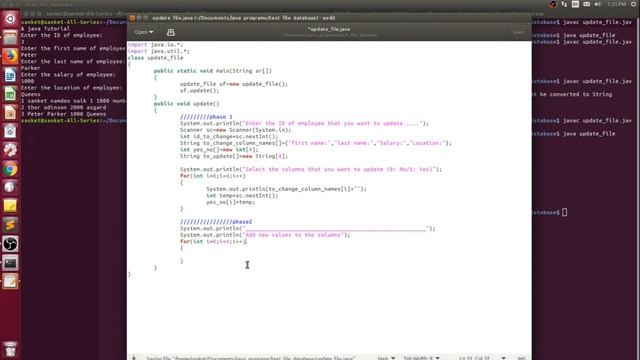
Task: Open the gedit Open file dropdown
Action: coord(144,32)
